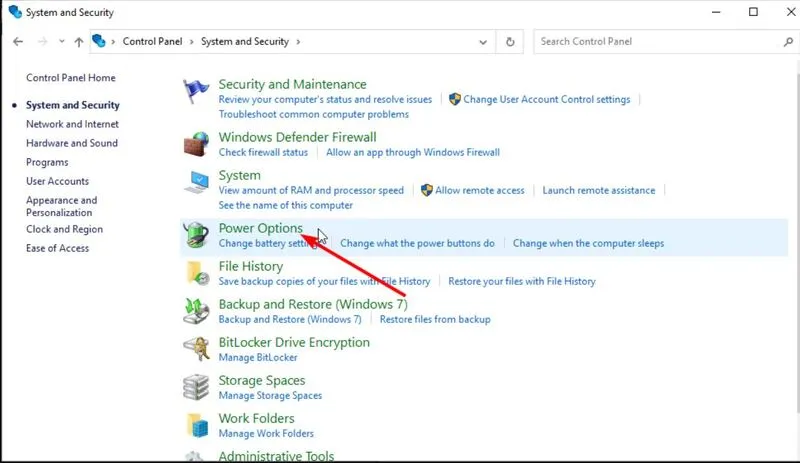Screen dimensions: 800x463
Task: Open Backup and Restore (Windows 7) heading
Action: [x=313, y=304]
